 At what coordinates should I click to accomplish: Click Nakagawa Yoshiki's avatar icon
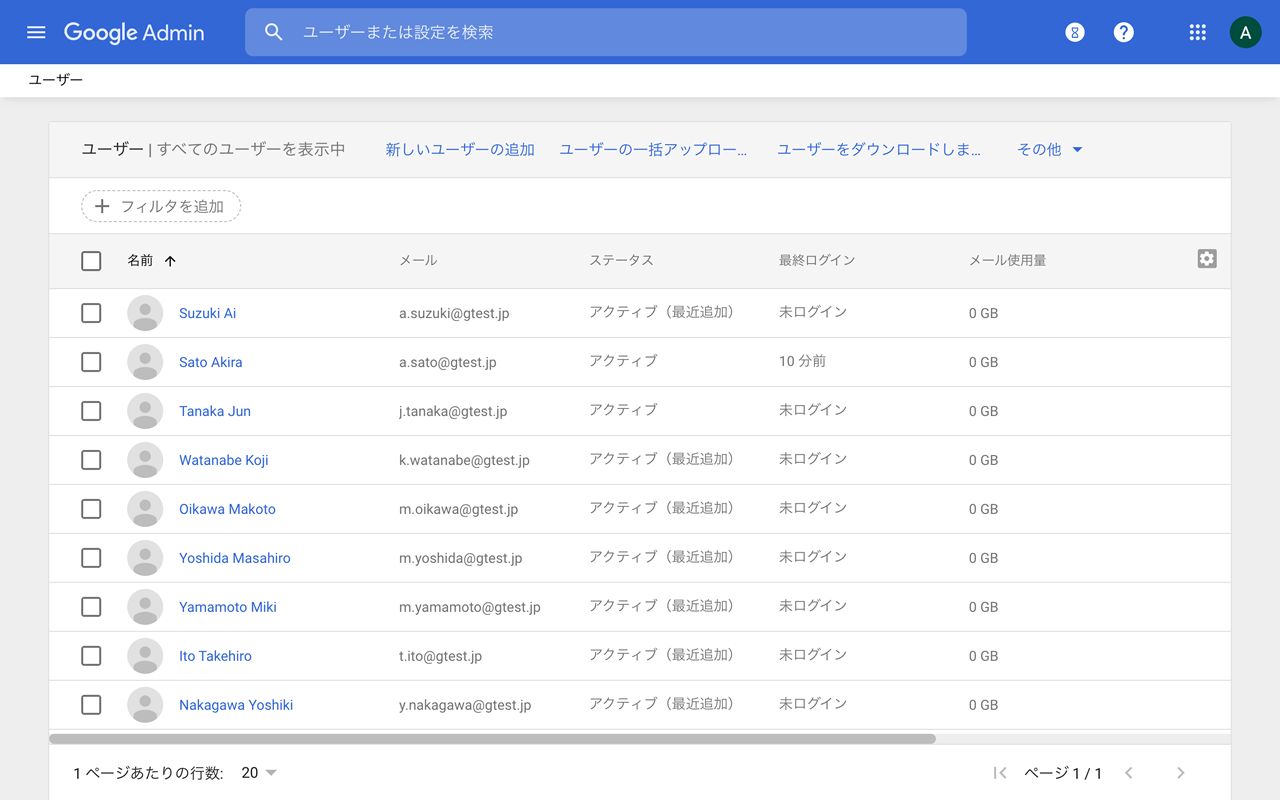tap(145, 705)
